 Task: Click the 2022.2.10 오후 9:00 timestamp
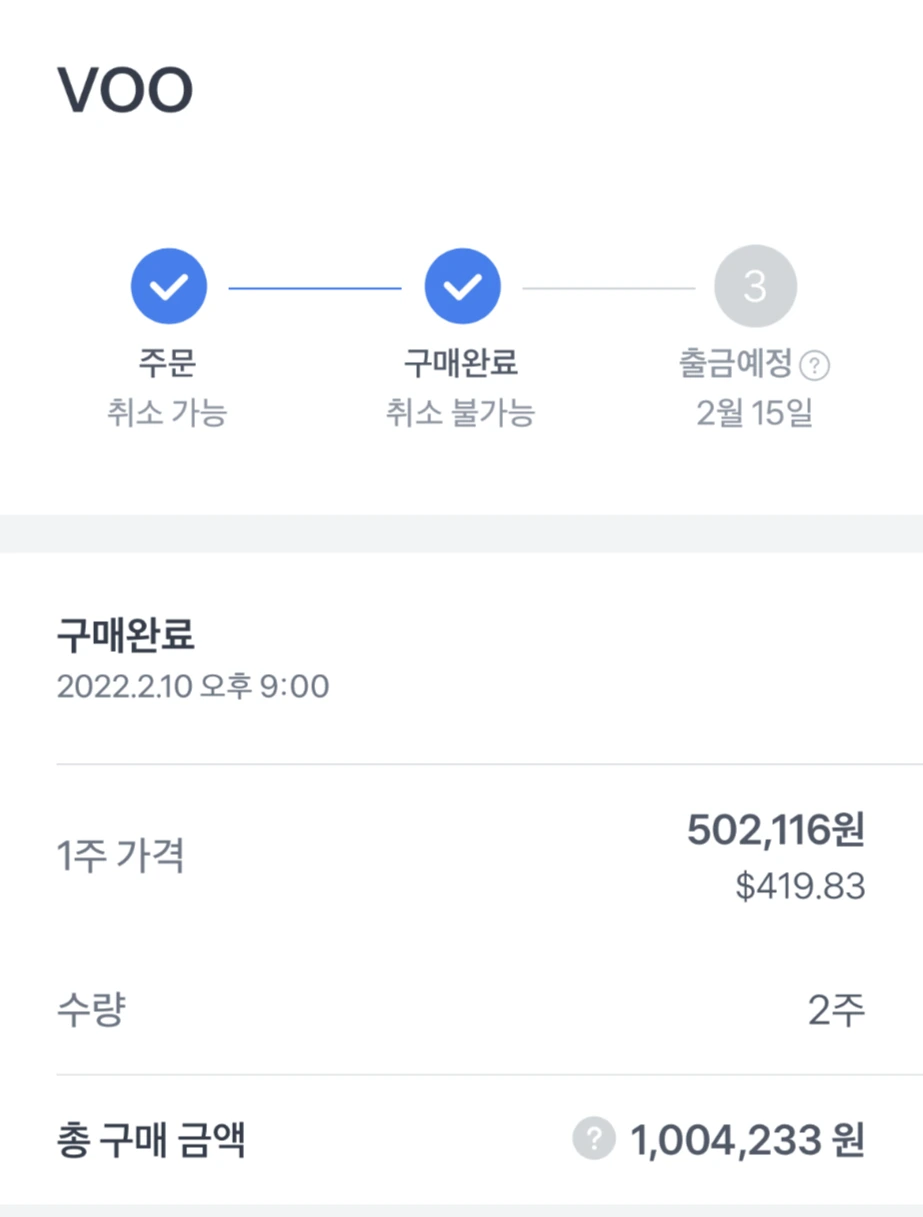pyautogui.click(x=193, y=687)
